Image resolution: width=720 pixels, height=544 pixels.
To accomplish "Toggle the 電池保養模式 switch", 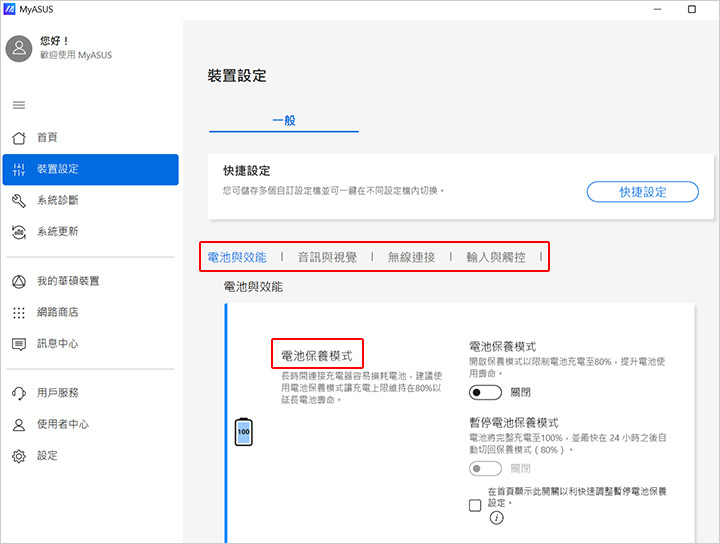I will click(x=485, y=393).
